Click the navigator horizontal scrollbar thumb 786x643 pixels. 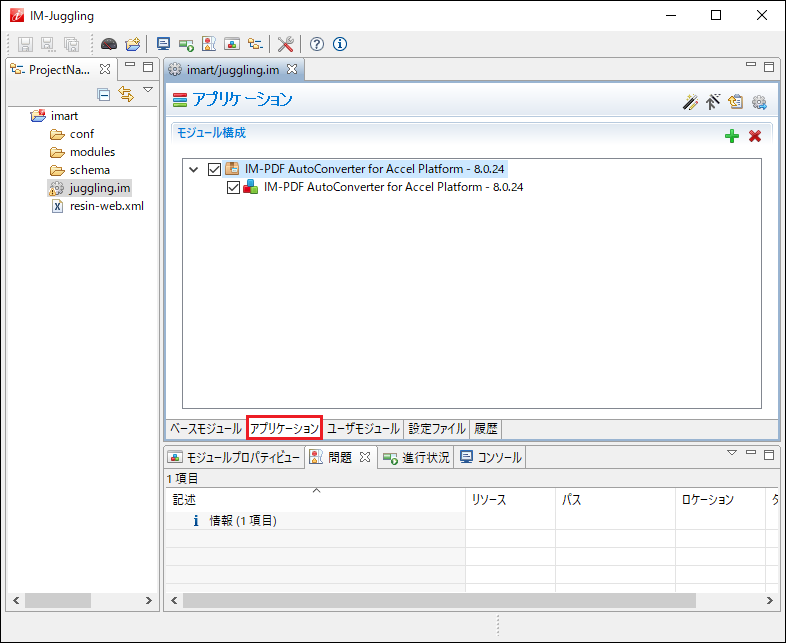[x=58, y=600]
